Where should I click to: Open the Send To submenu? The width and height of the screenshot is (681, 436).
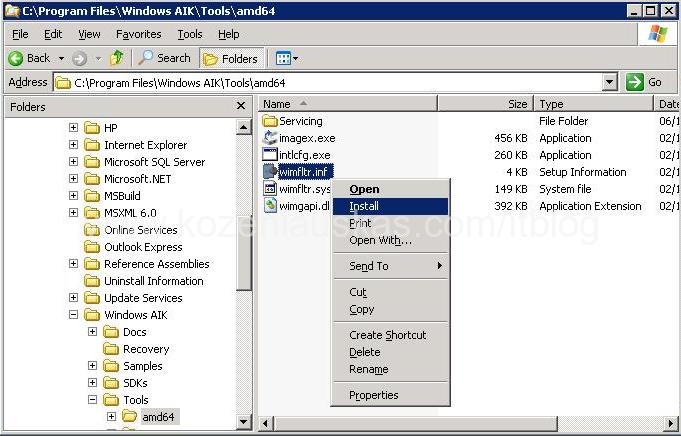pyautogui.click(x=390, y=266)
